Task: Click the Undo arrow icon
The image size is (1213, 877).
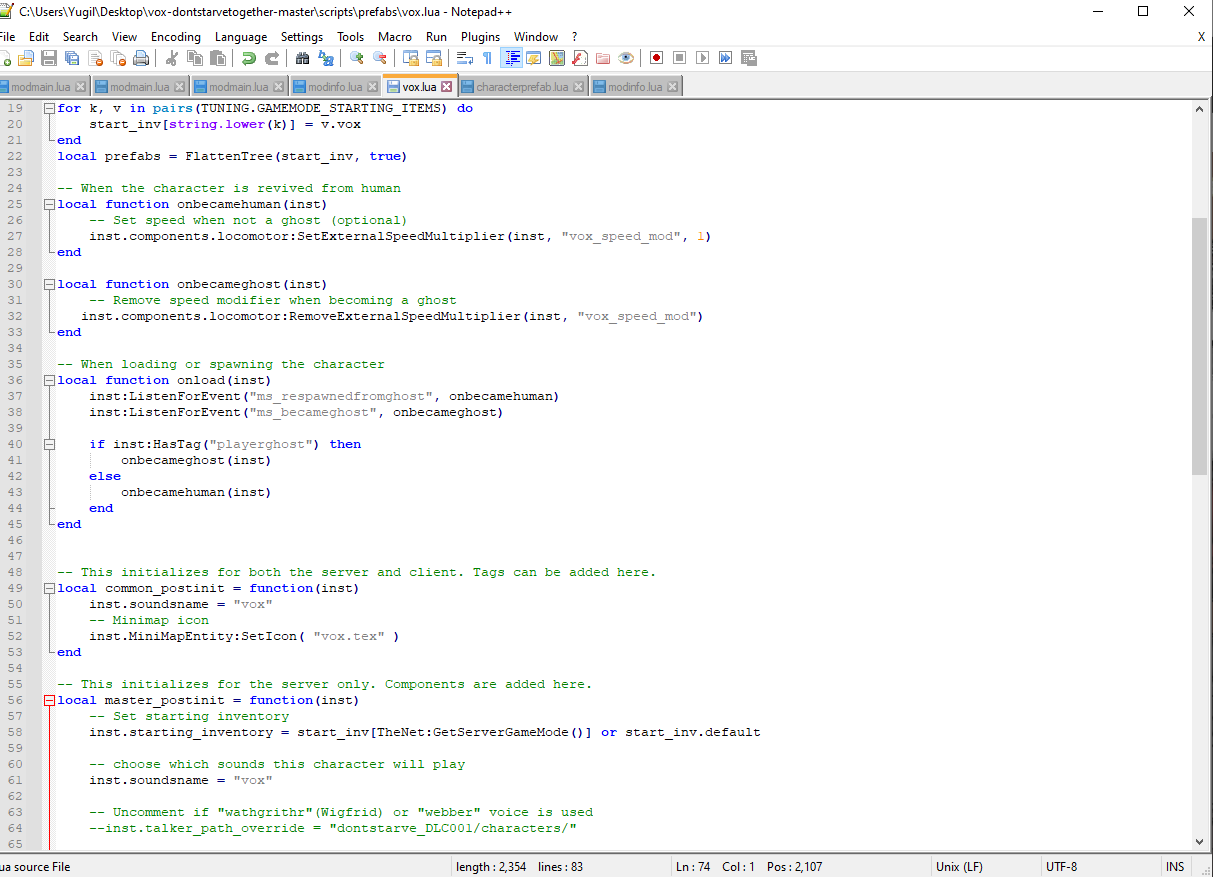Action: [248, 58]
